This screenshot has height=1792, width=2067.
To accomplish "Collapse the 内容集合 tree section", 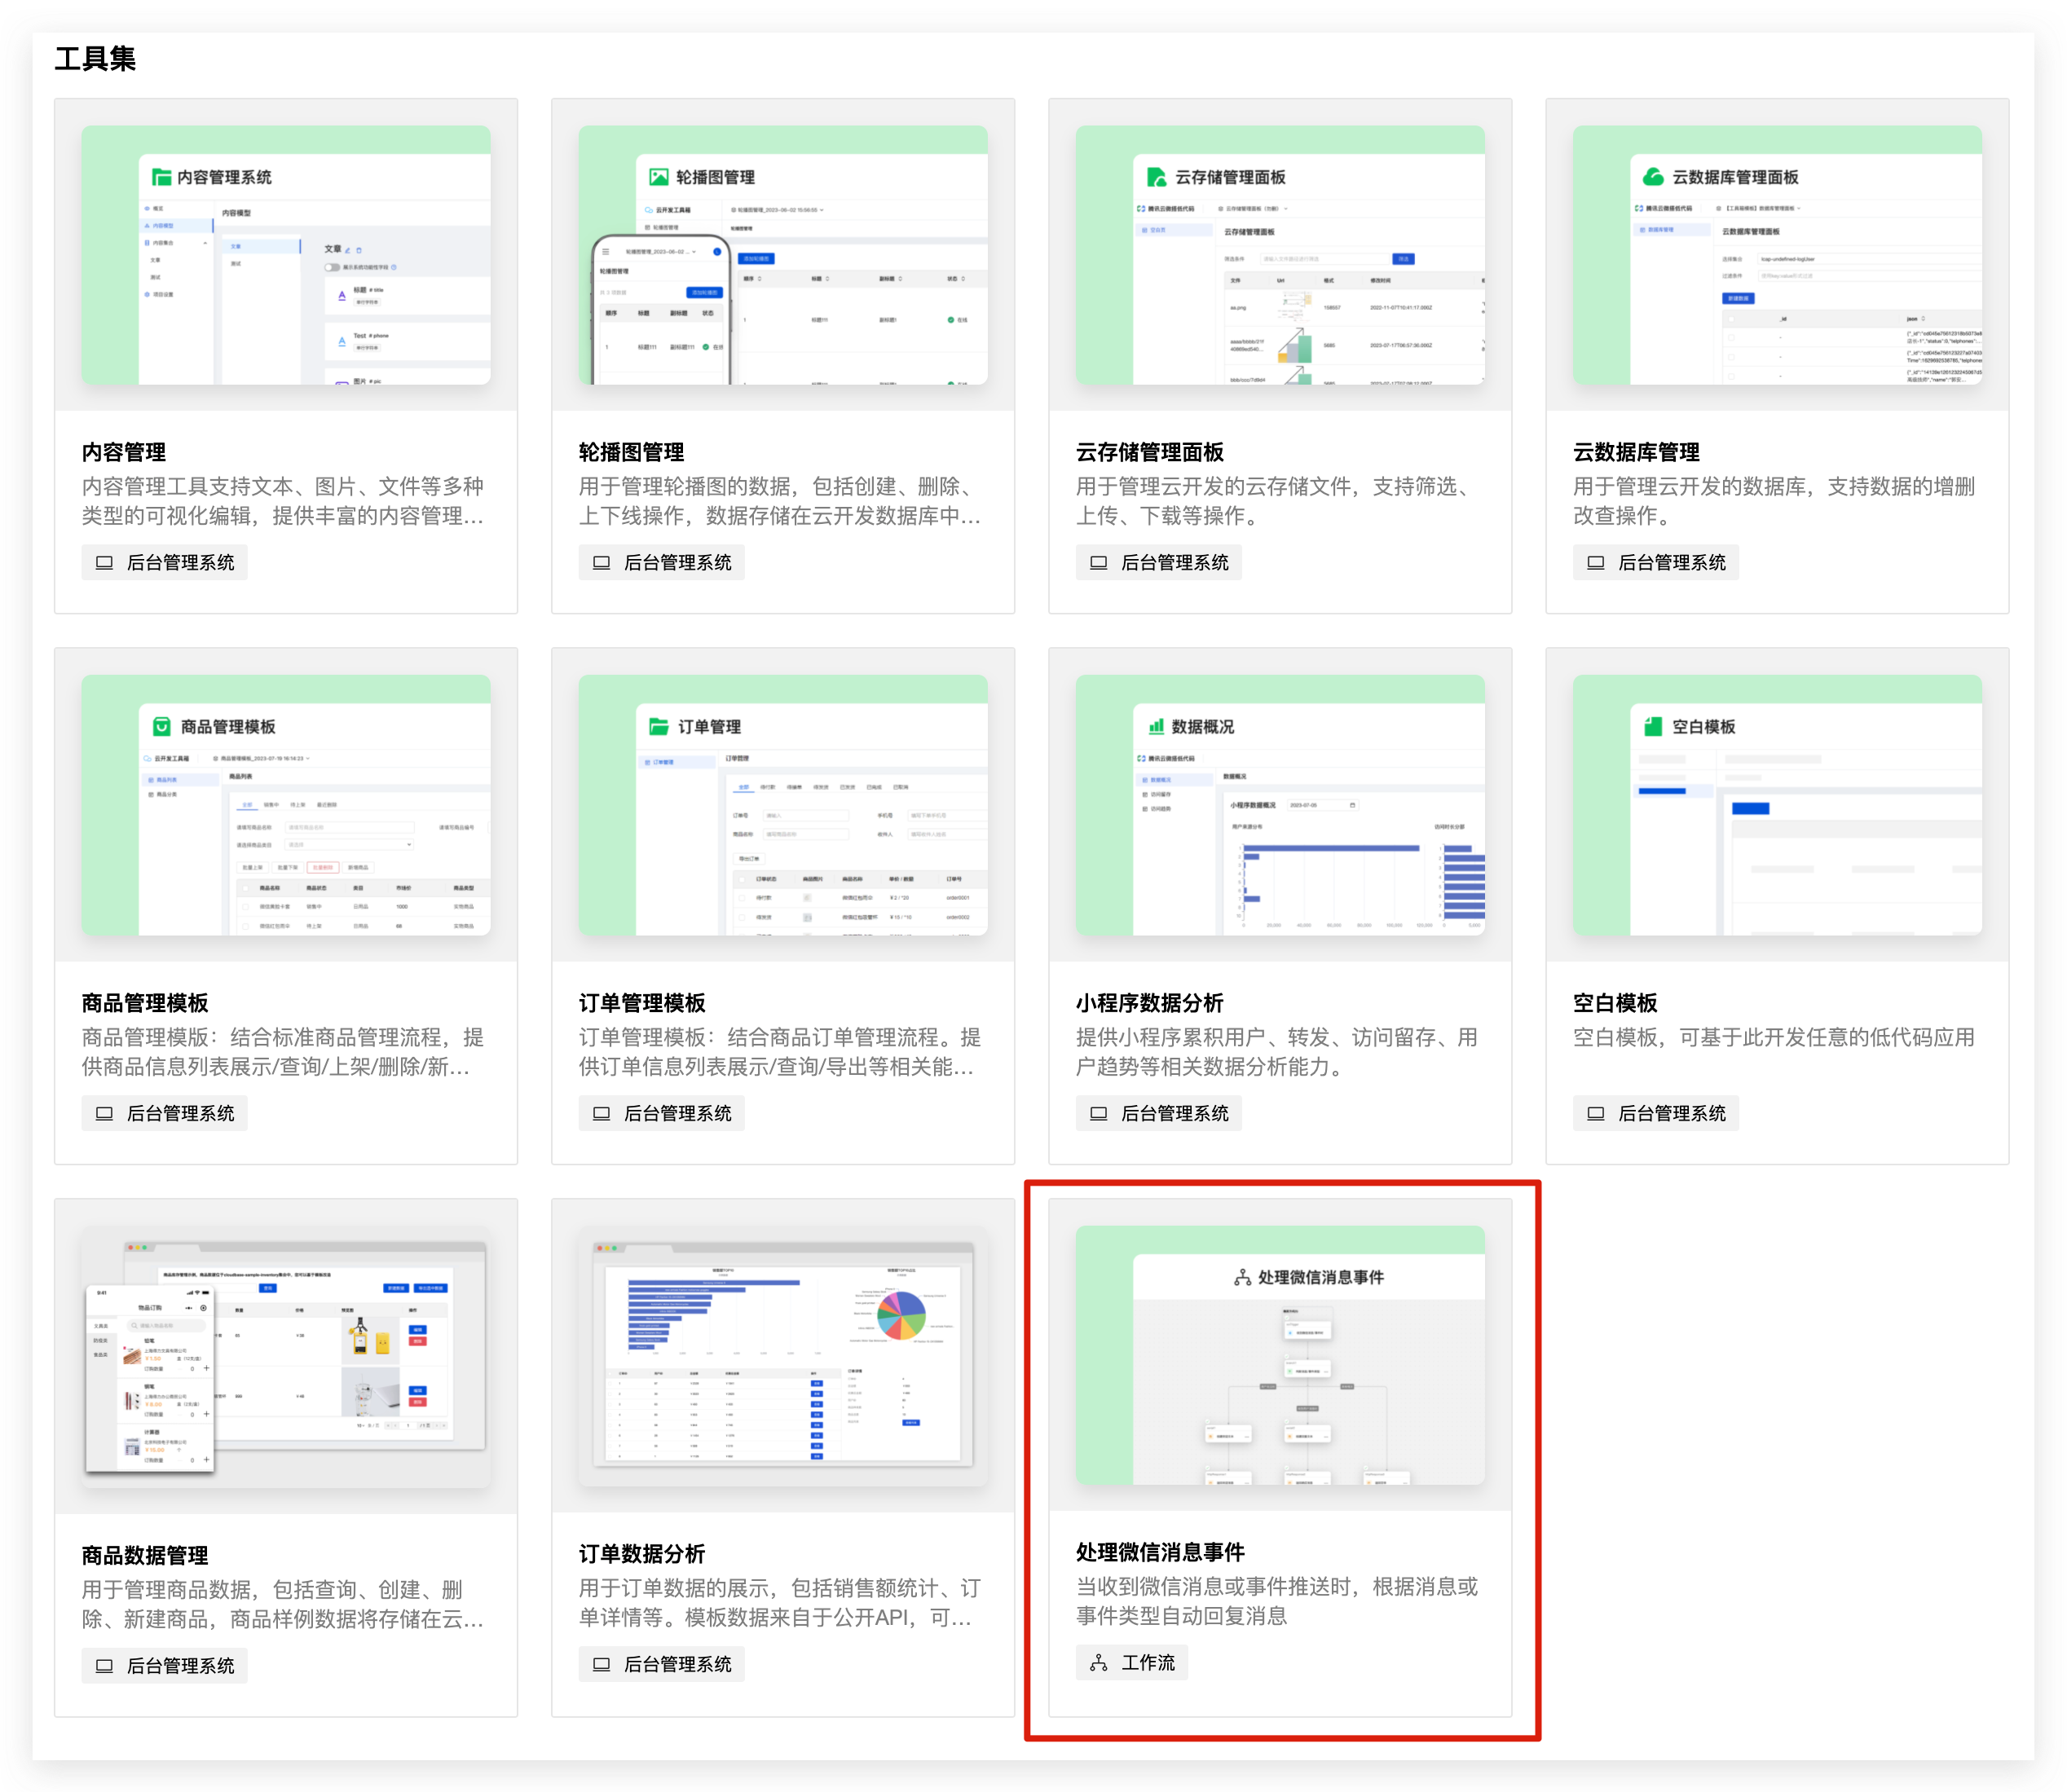I will click(x=206, y=244).
